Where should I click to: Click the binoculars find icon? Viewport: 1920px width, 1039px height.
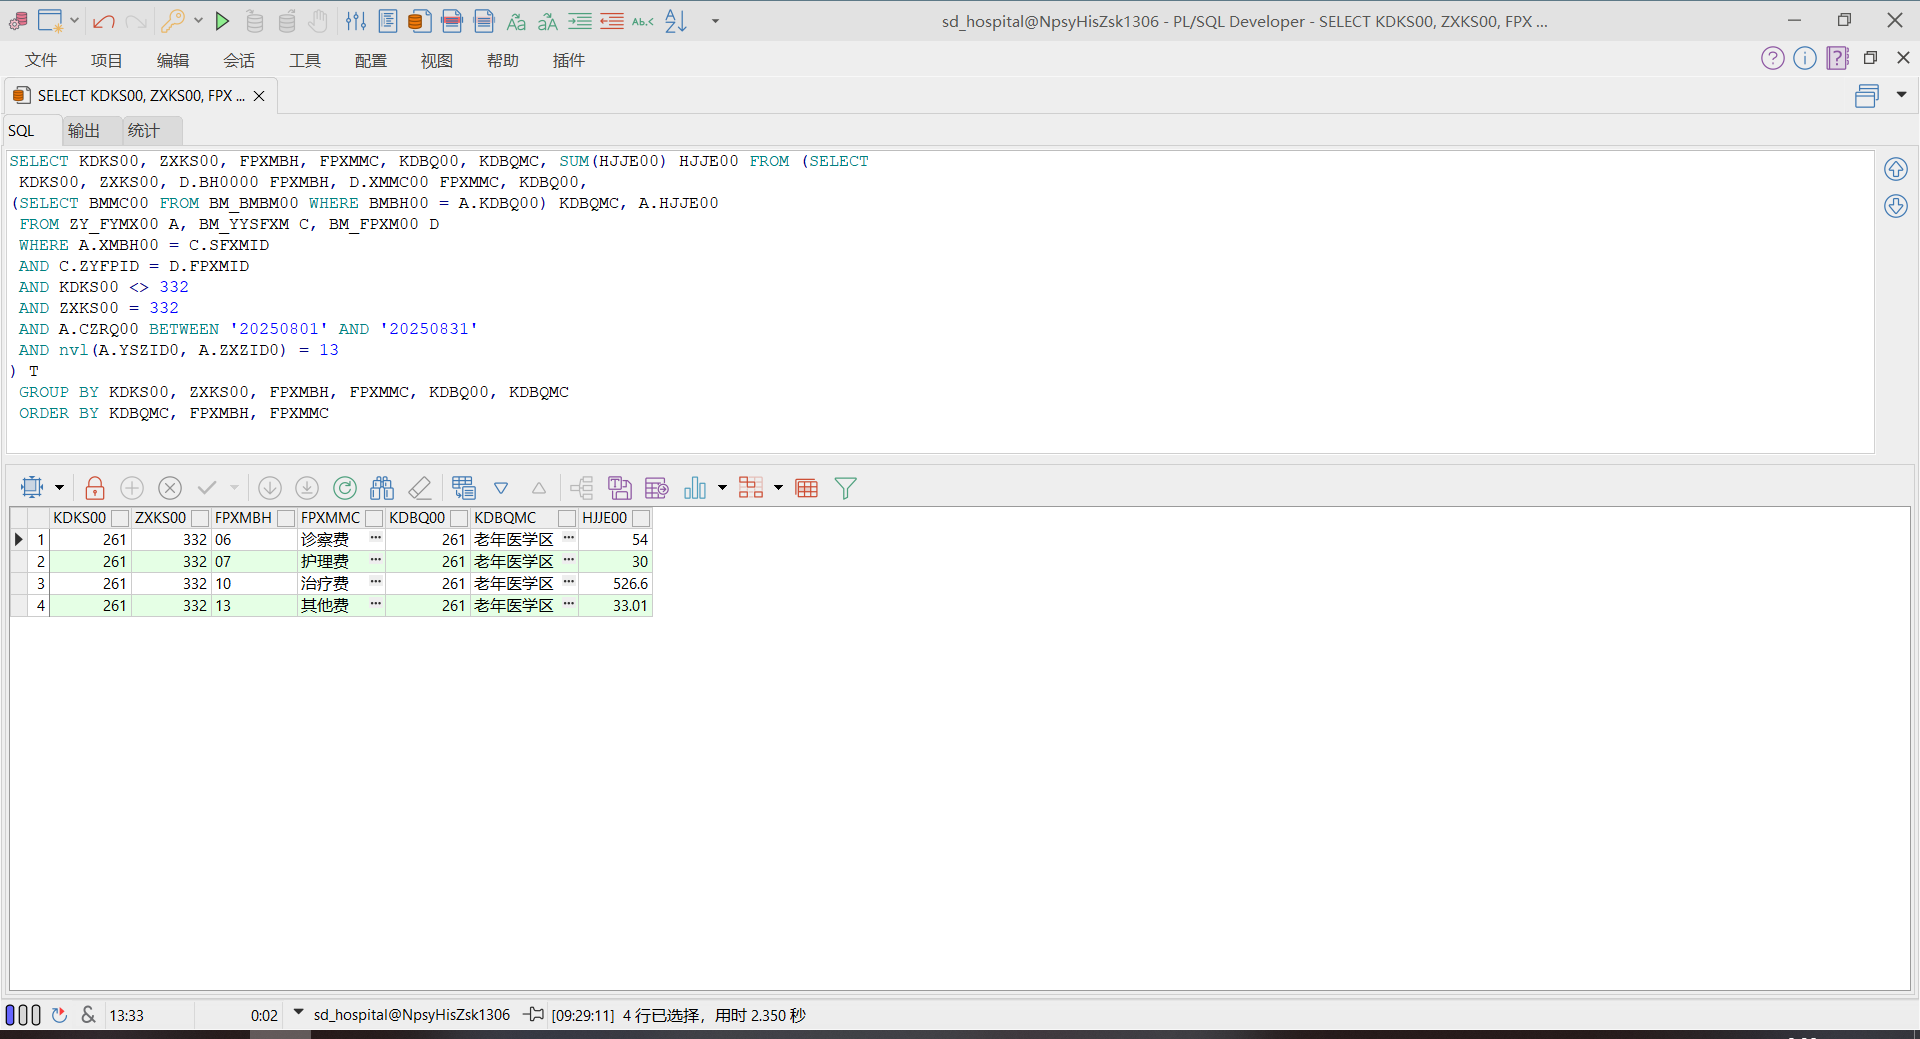point(382,488)
